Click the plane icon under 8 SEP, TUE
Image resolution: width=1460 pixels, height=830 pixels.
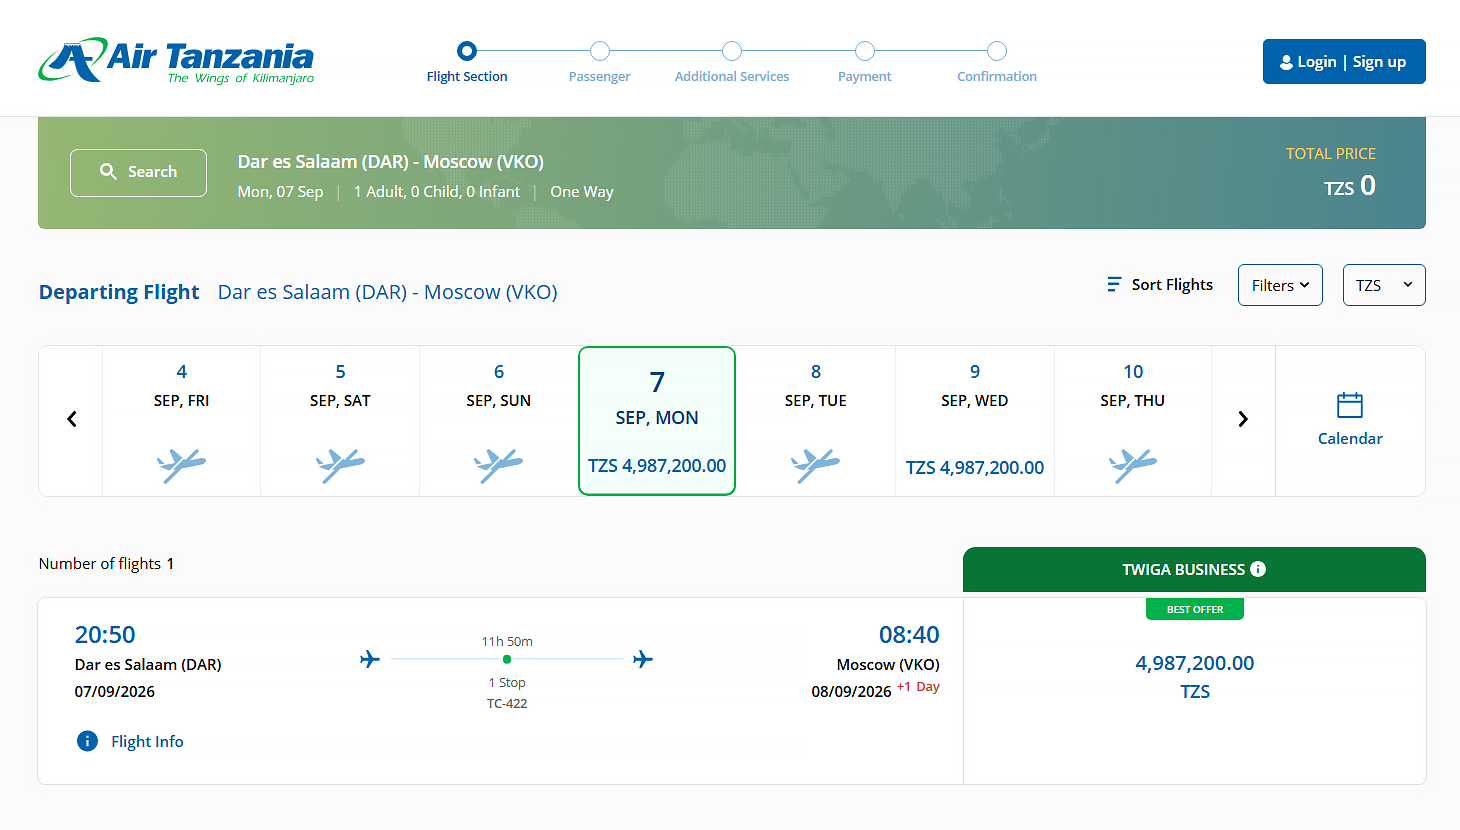(815, 465)
